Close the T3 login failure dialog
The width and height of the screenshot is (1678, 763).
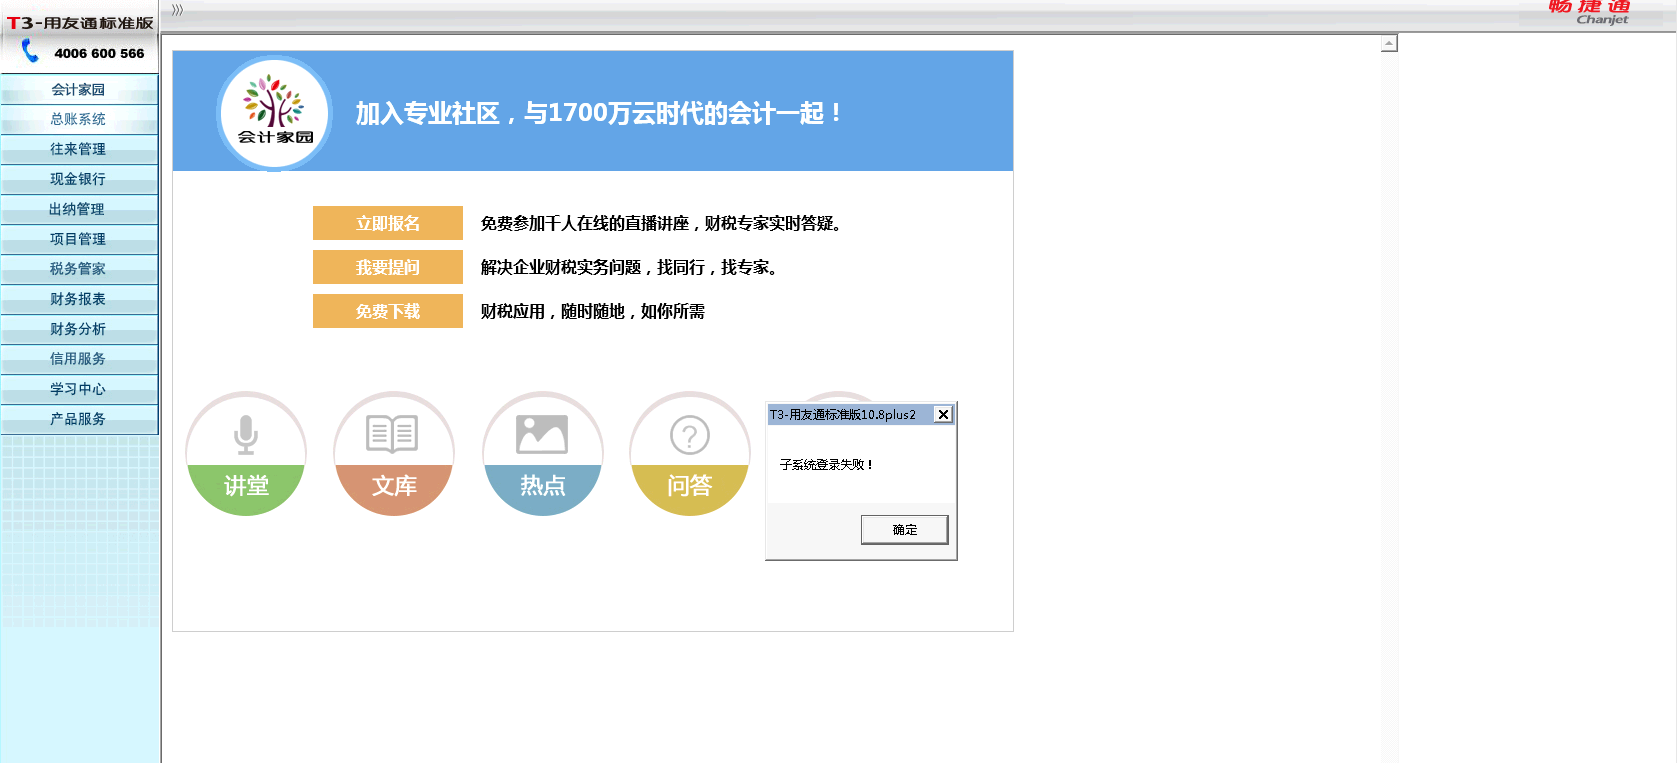pyautogui.click(x=943, y=414)
